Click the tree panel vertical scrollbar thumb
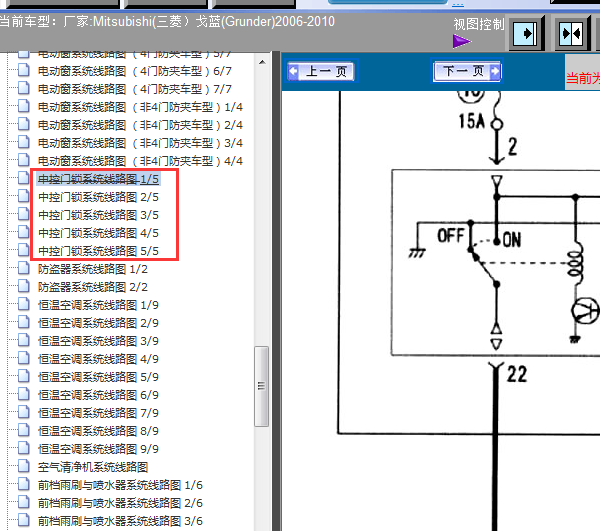600x531 pixels. click(x=262, y=385)
